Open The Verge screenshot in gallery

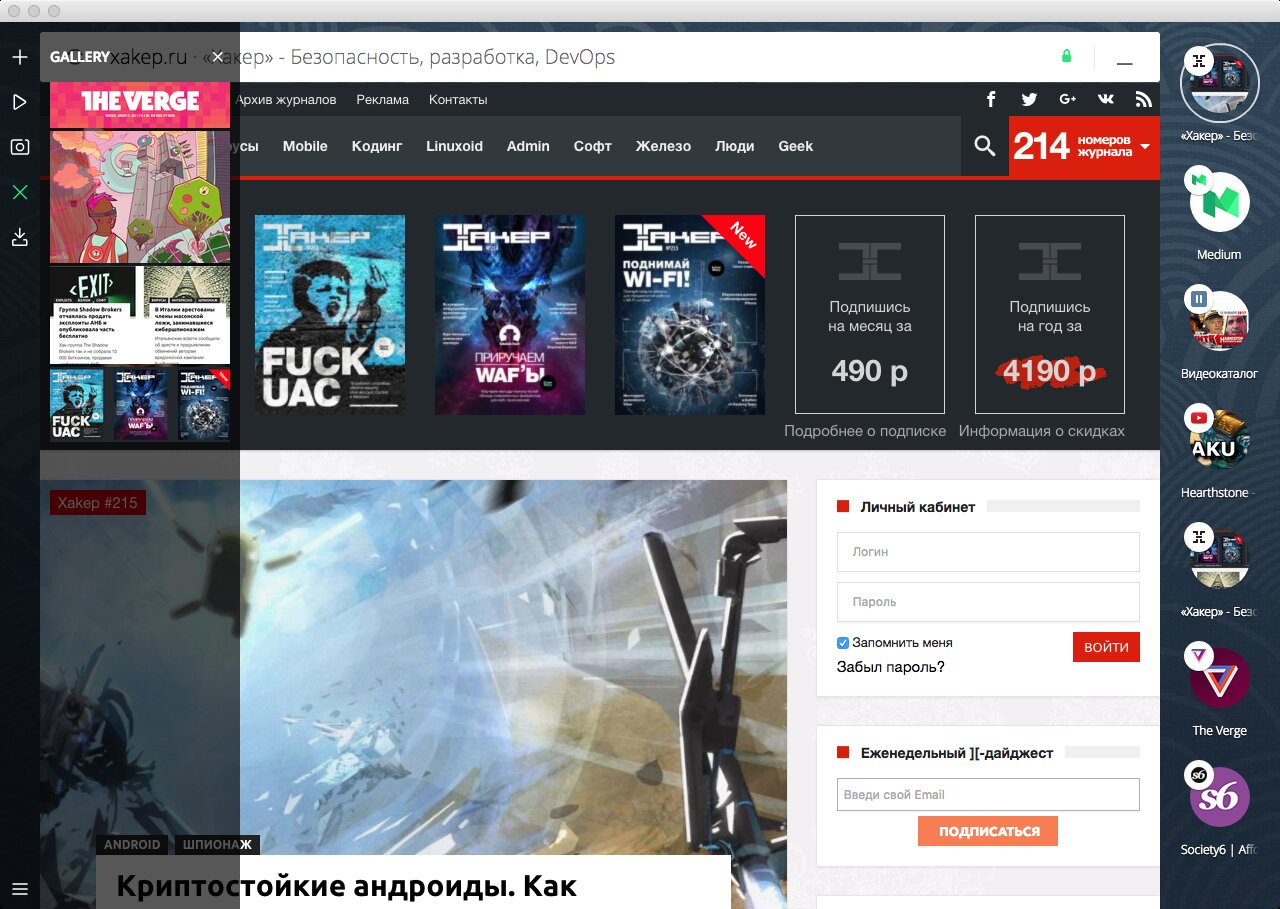(x=140, y=105)
